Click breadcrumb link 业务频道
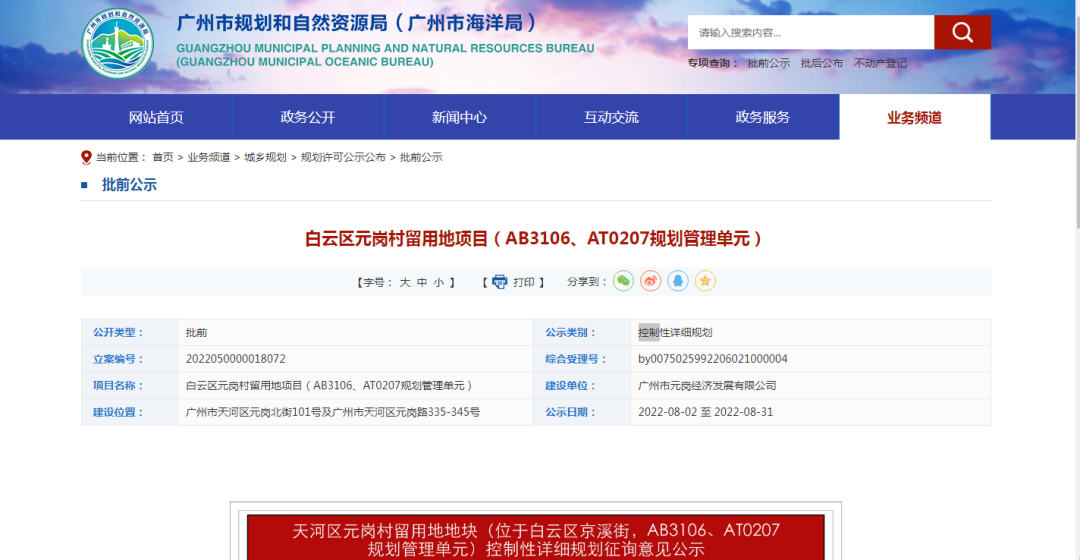 [x=209, y=158]
